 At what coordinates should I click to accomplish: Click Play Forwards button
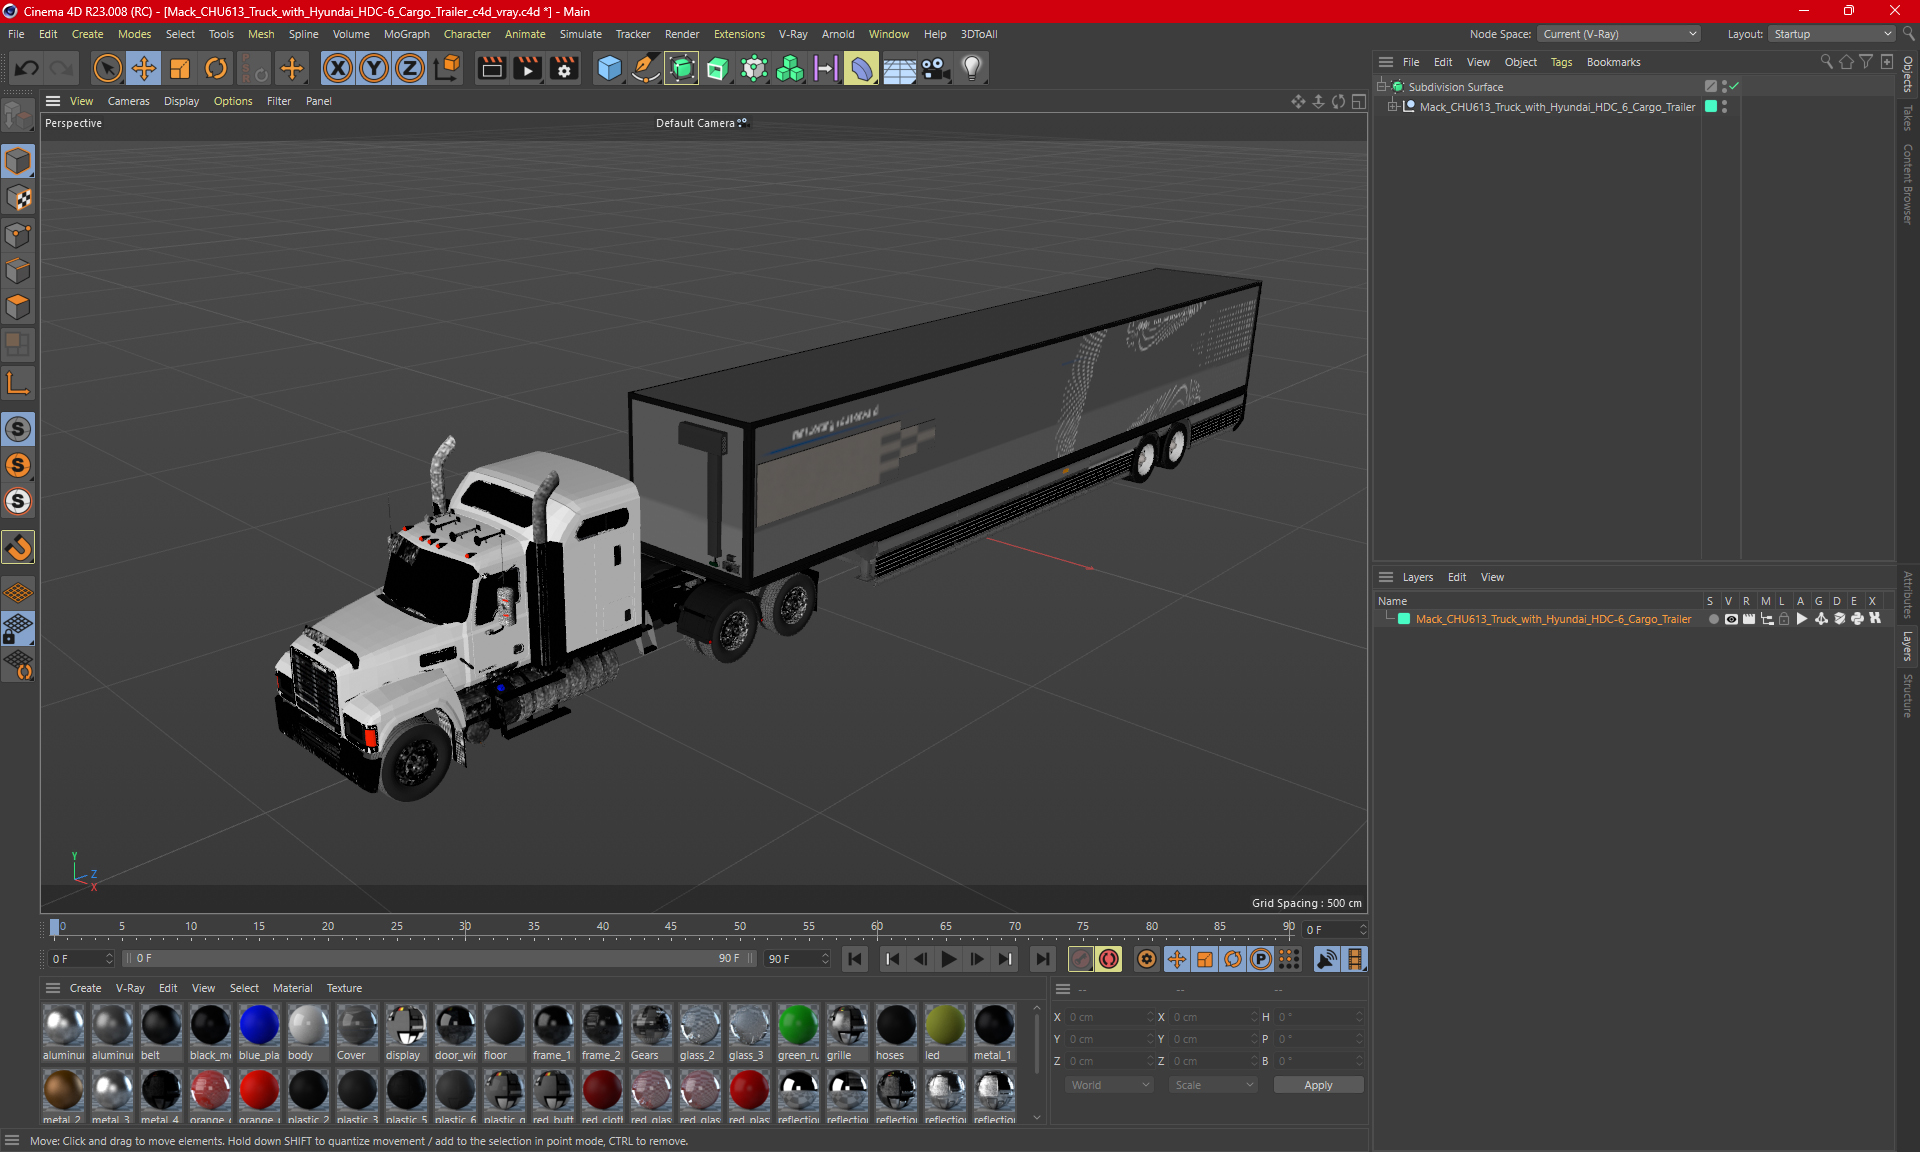(x=948, y=959)
